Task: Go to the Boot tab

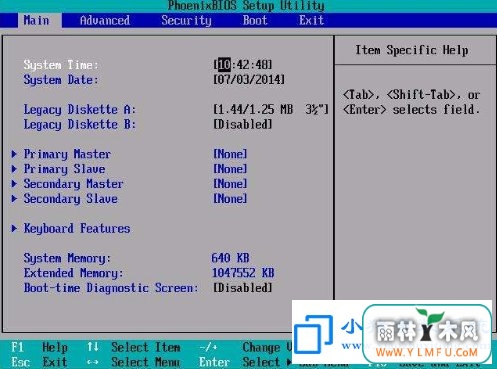Action: click(x=255, y=21)
